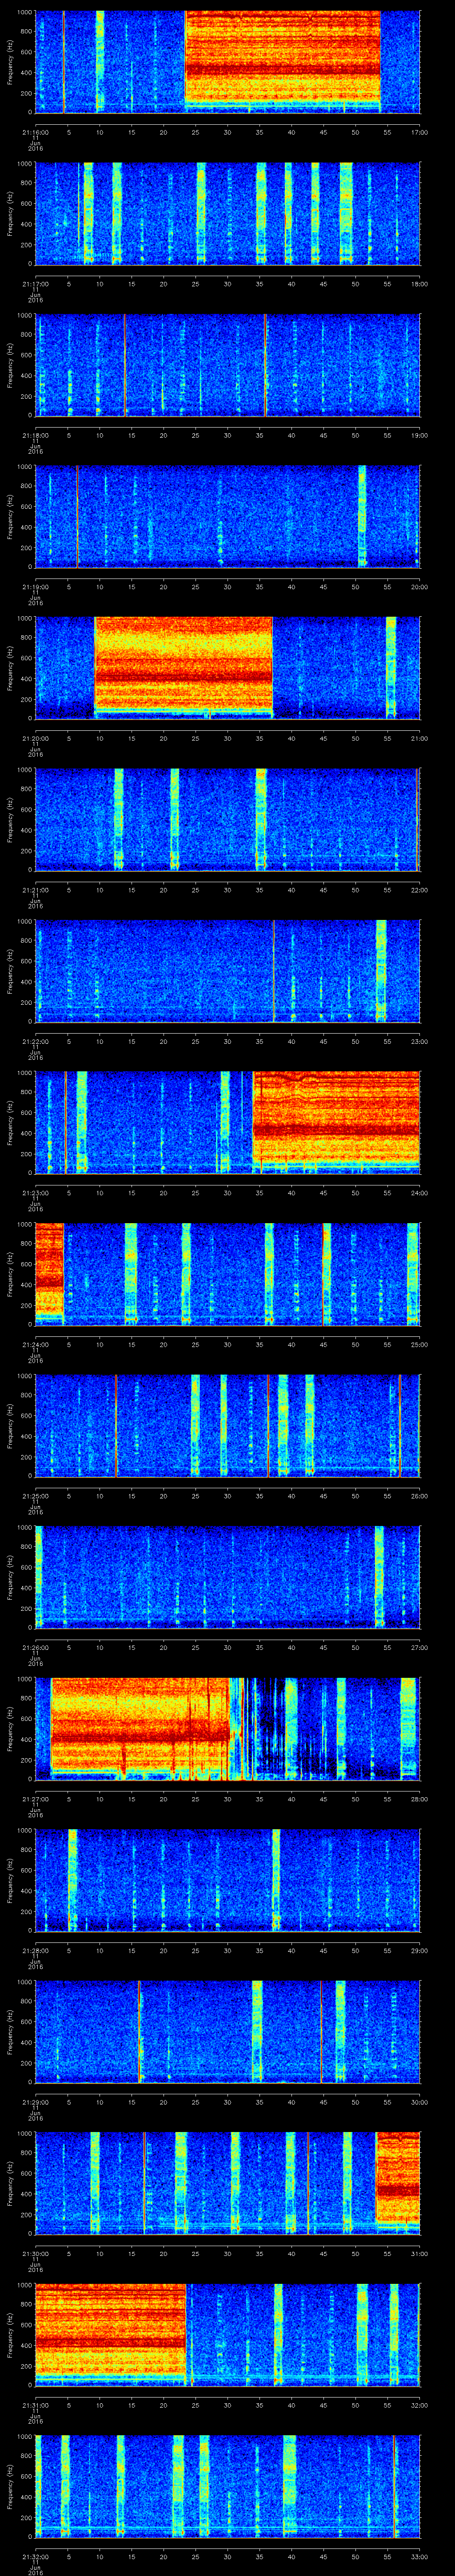Click the 21:23:00 start time label

35,1193
